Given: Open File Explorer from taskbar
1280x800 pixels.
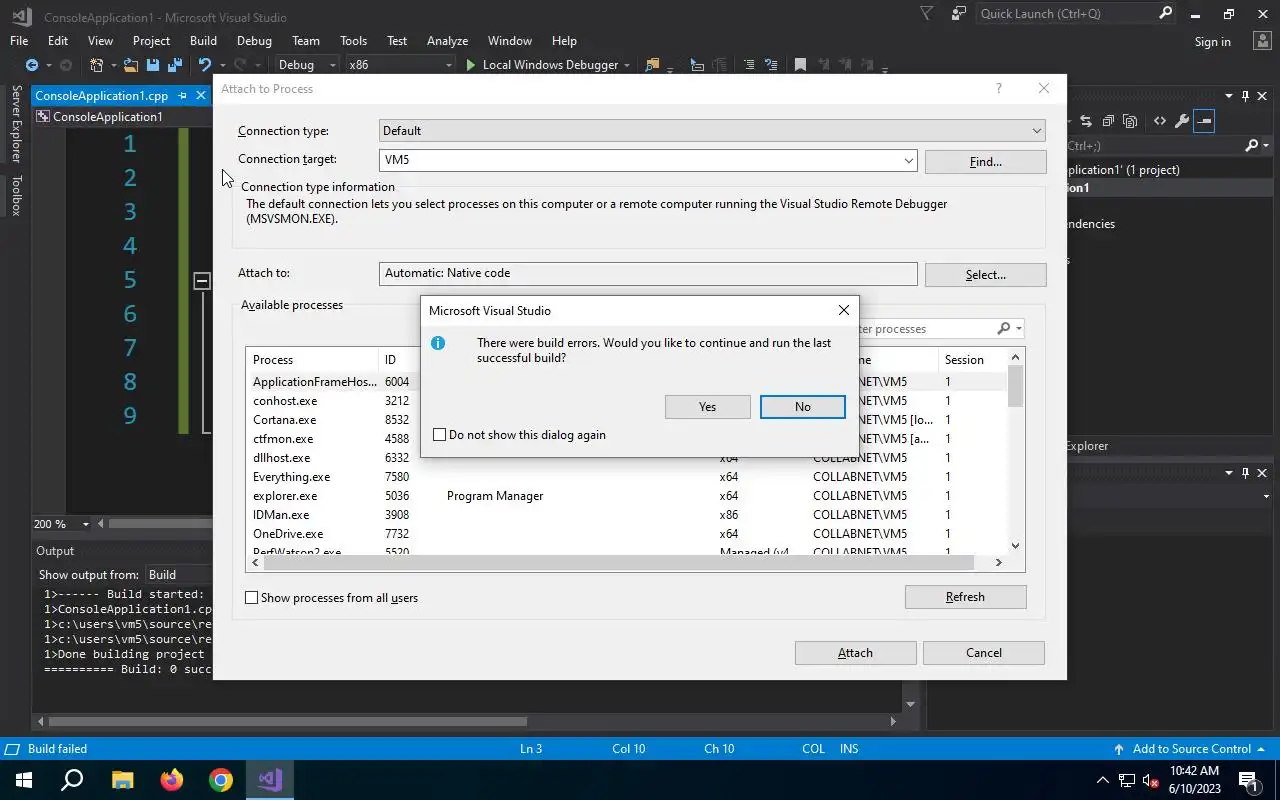Looking at the screenshot, I should pos(122,780).
